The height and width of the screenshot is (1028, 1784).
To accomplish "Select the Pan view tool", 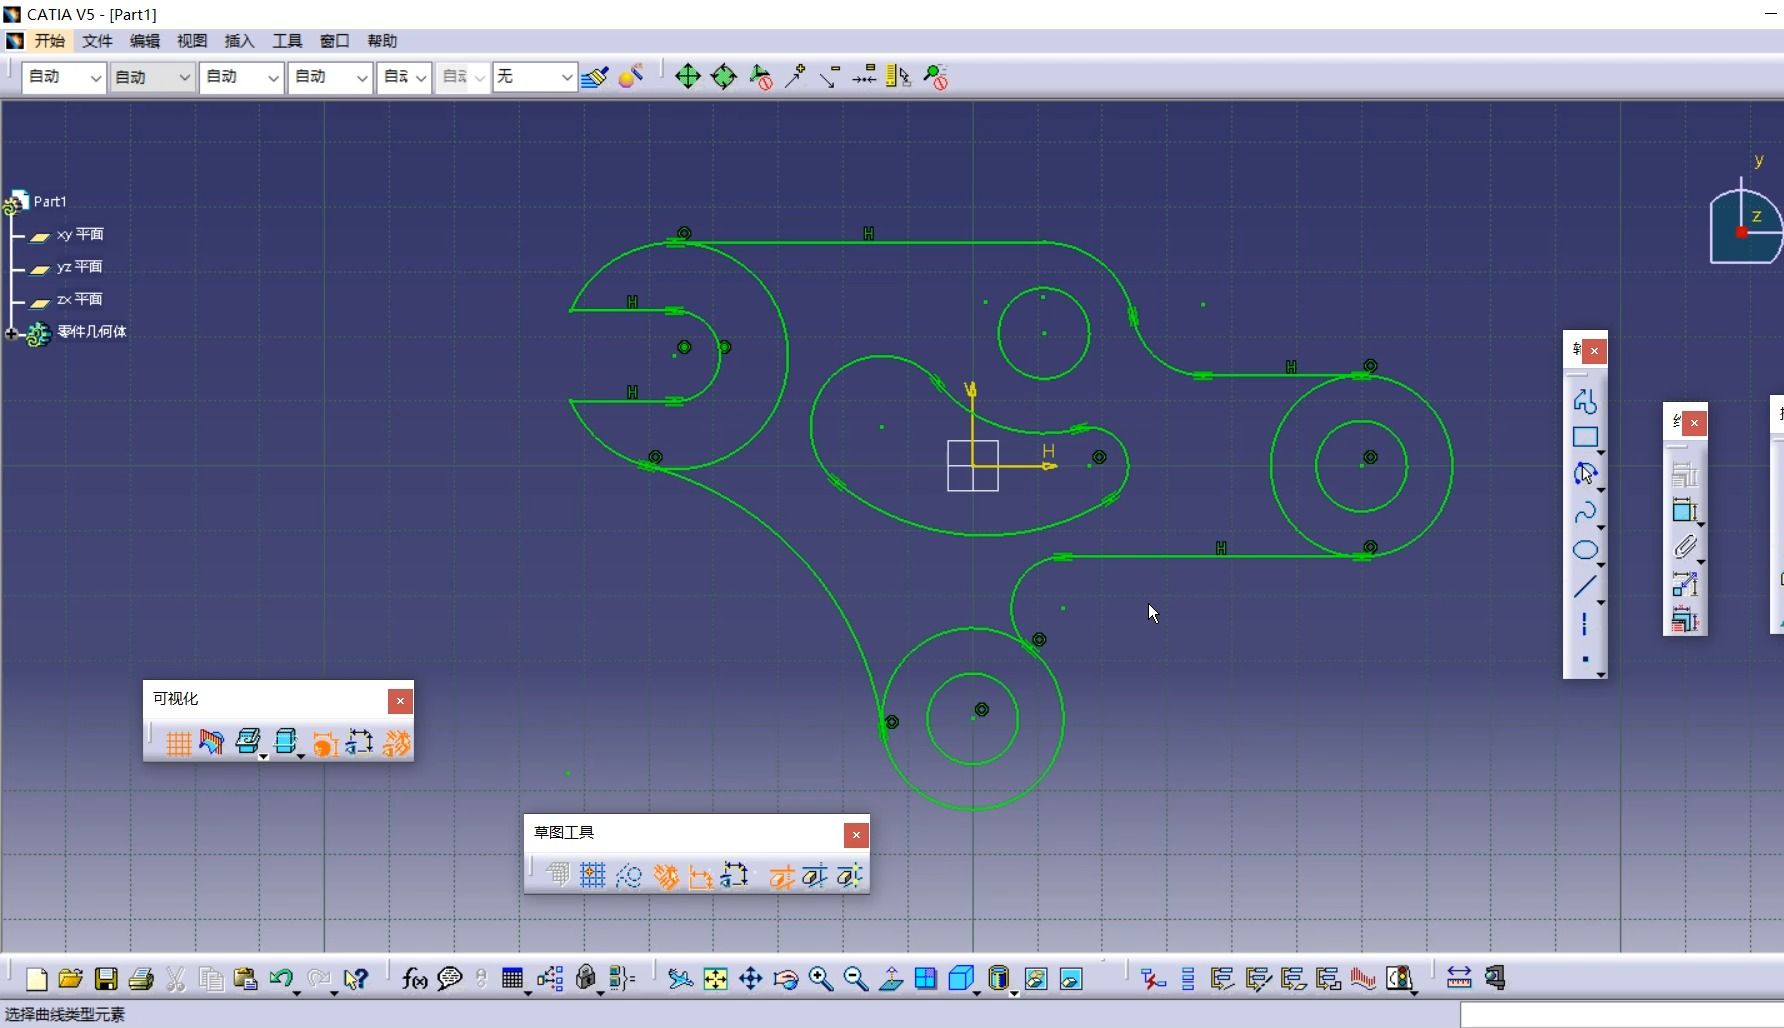I will click(x=750, y=979).
